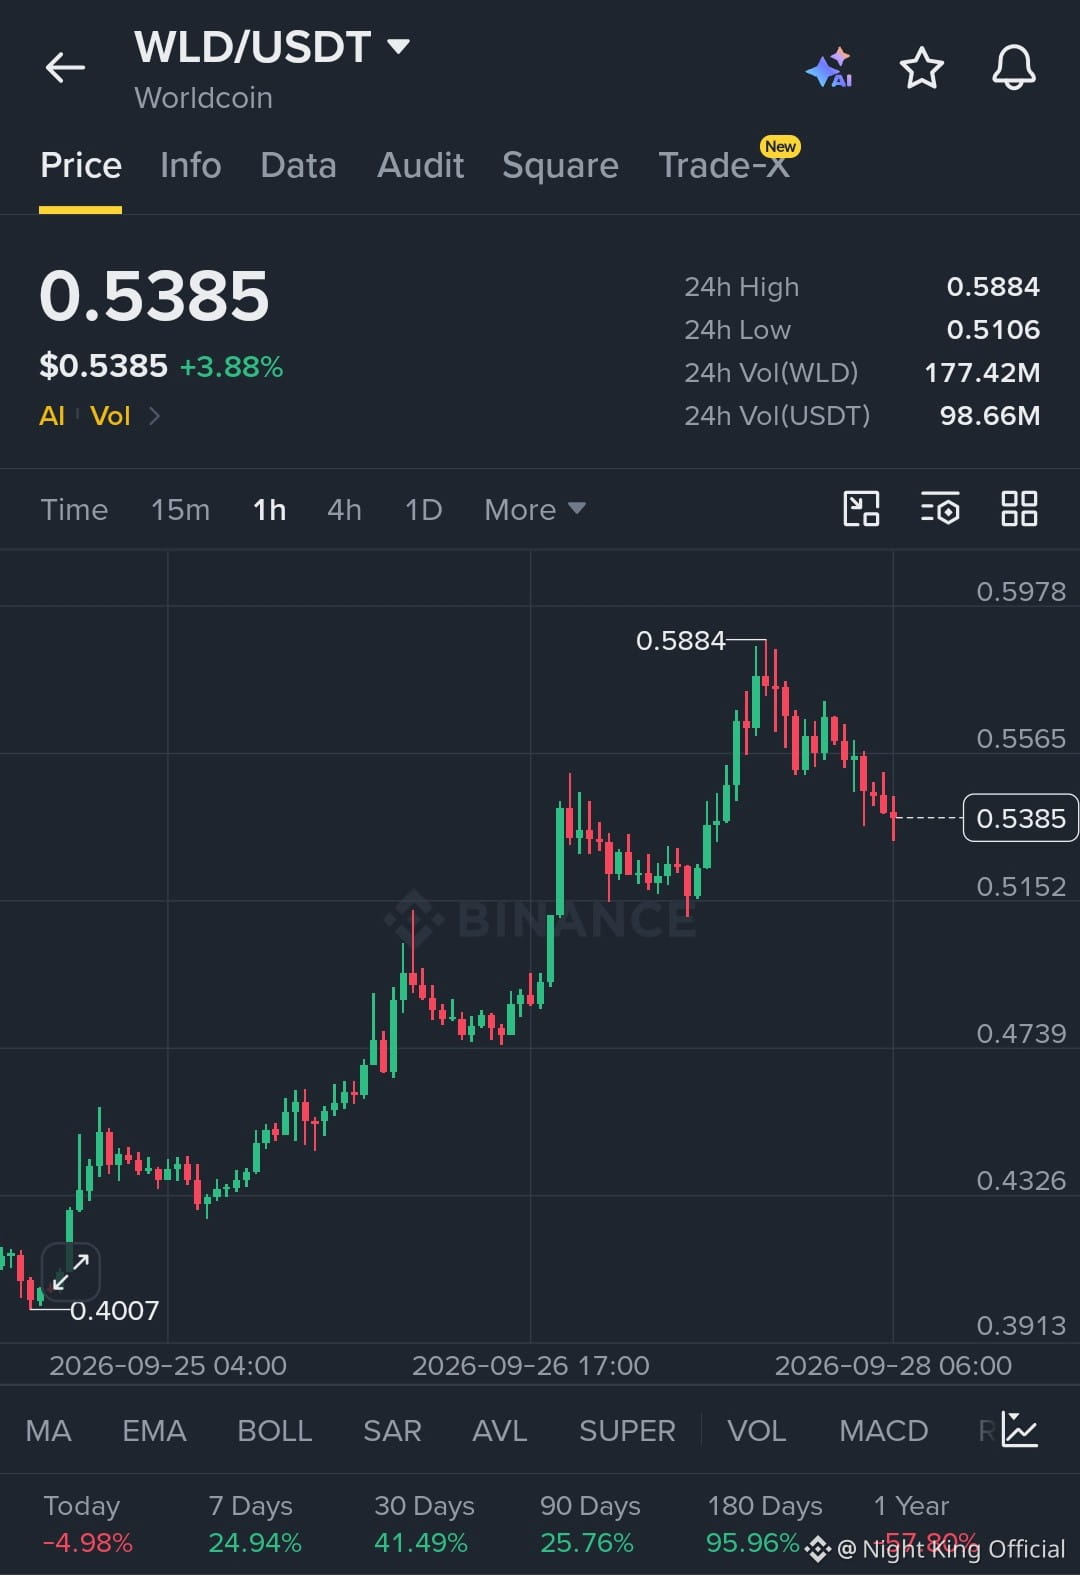Add WLD/USDT to favorites star
Image resolution: width=1080 pixels, height=1575 pixels.
point(921,68)
